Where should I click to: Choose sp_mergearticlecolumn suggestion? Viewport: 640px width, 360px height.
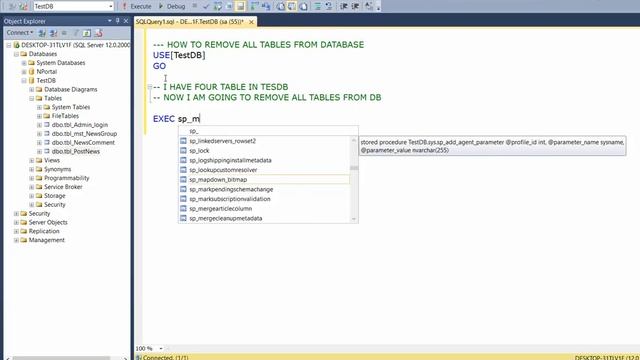click(x=264, y=209)
